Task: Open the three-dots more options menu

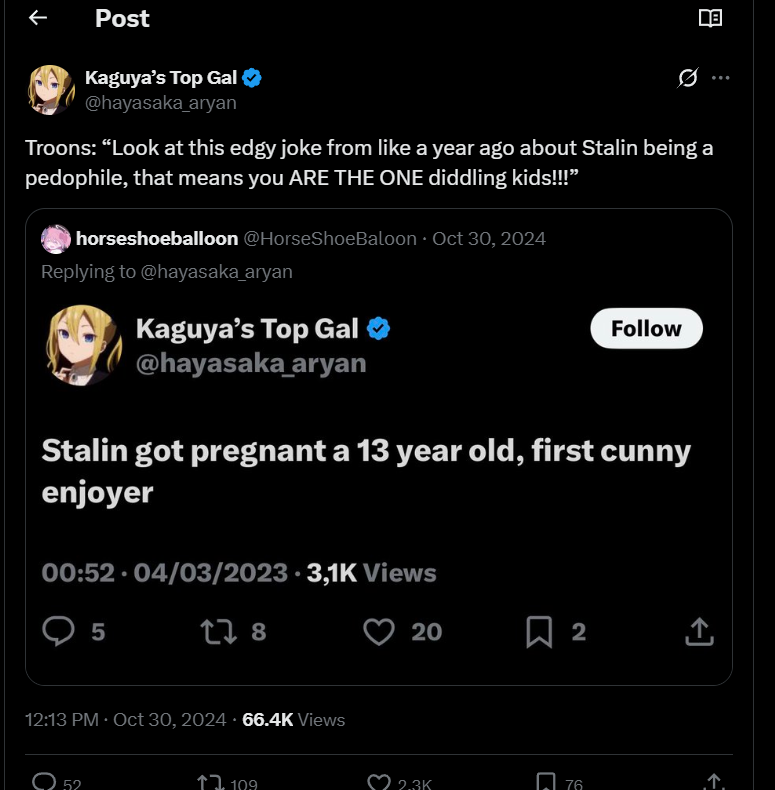Action: tap(721, 78)
